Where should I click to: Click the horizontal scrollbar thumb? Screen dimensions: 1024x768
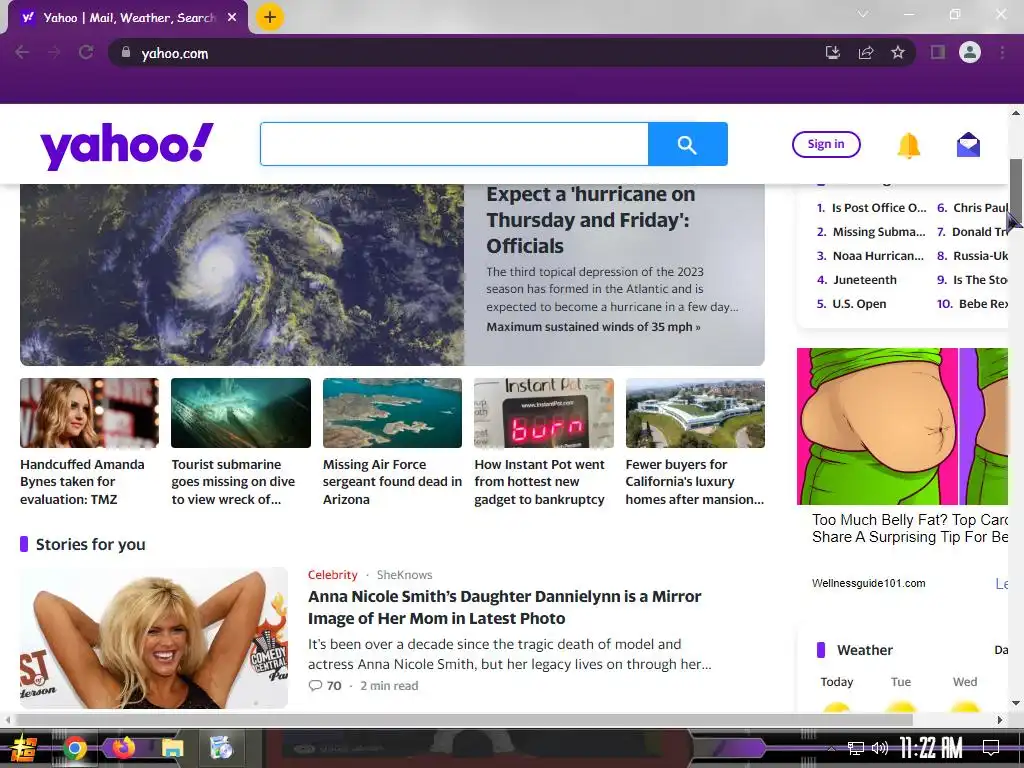point(464,720)
